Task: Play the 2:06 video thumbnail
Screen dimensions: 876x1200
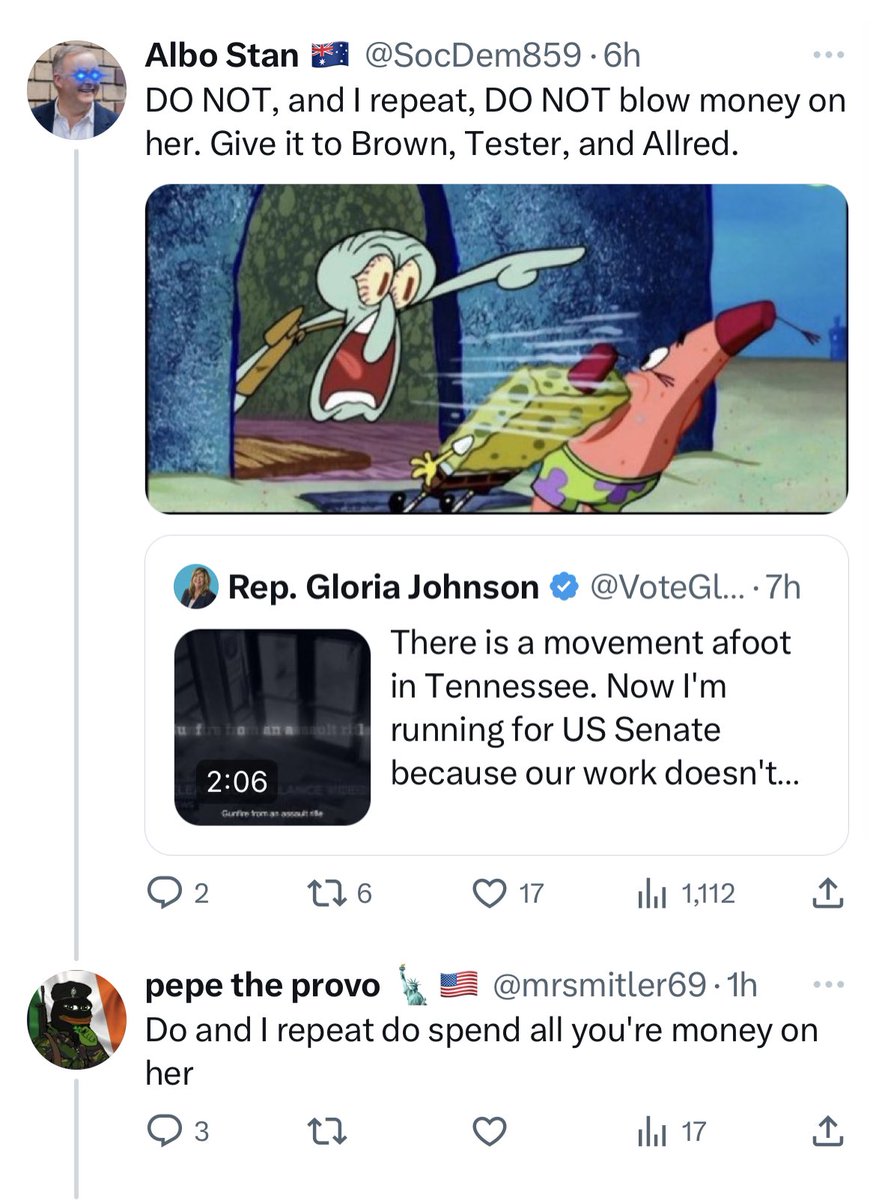Action: pyautogui.click(x=273, y=726)
